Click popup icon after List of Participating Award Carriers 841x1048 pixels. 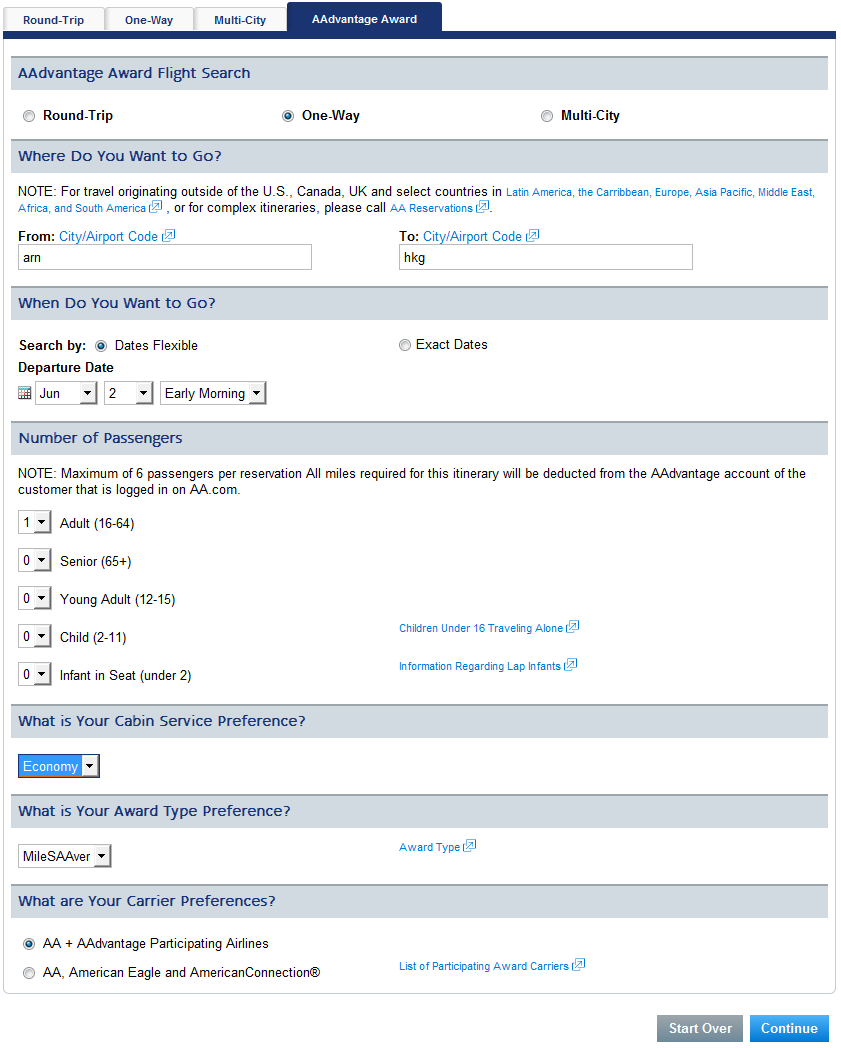tap(578, 964)
